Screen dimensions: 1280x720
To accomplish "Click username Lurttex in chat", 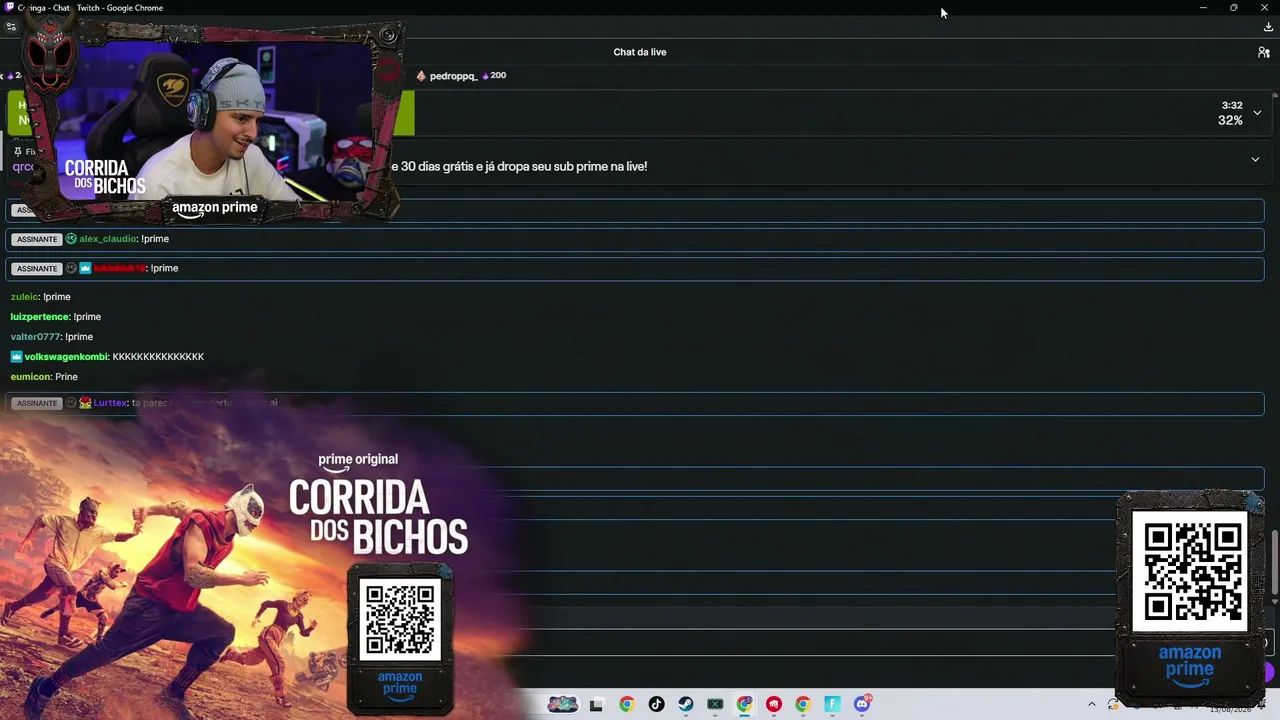I will click(110, 403).
